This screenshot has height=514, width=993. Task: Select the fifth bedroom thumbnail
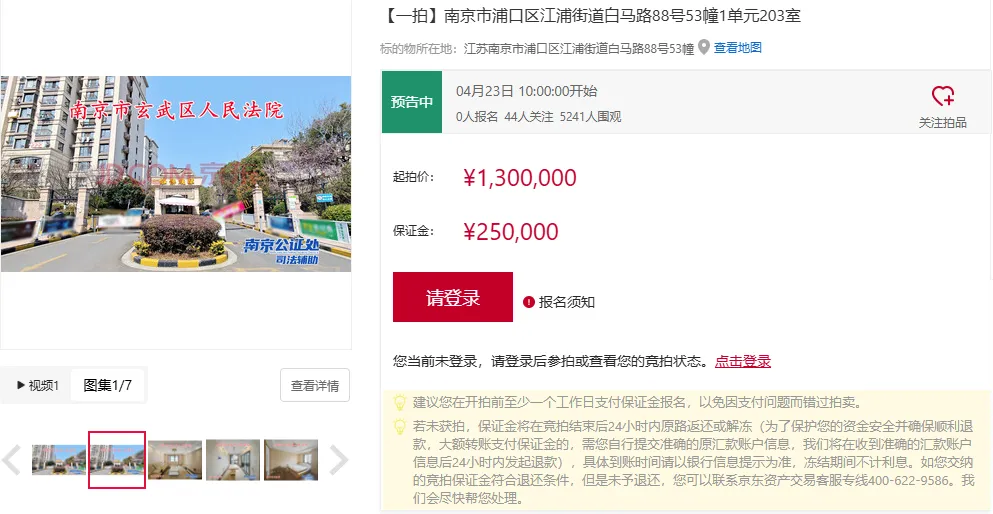tap(291, 460)
